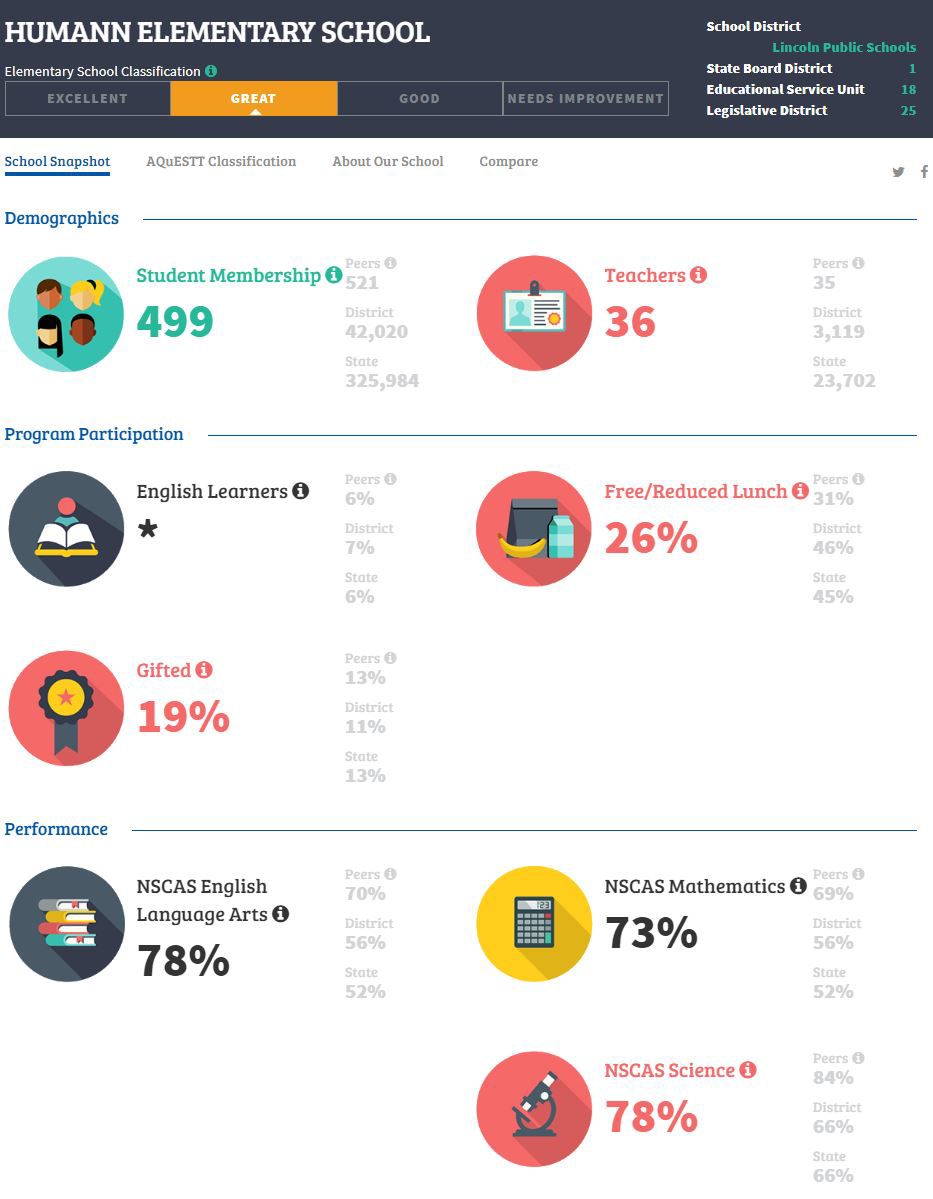The height and width of the screenshot is (1199, 933).
Task: Open the NSCAS Science info icon
Action: click(748, 1070)
